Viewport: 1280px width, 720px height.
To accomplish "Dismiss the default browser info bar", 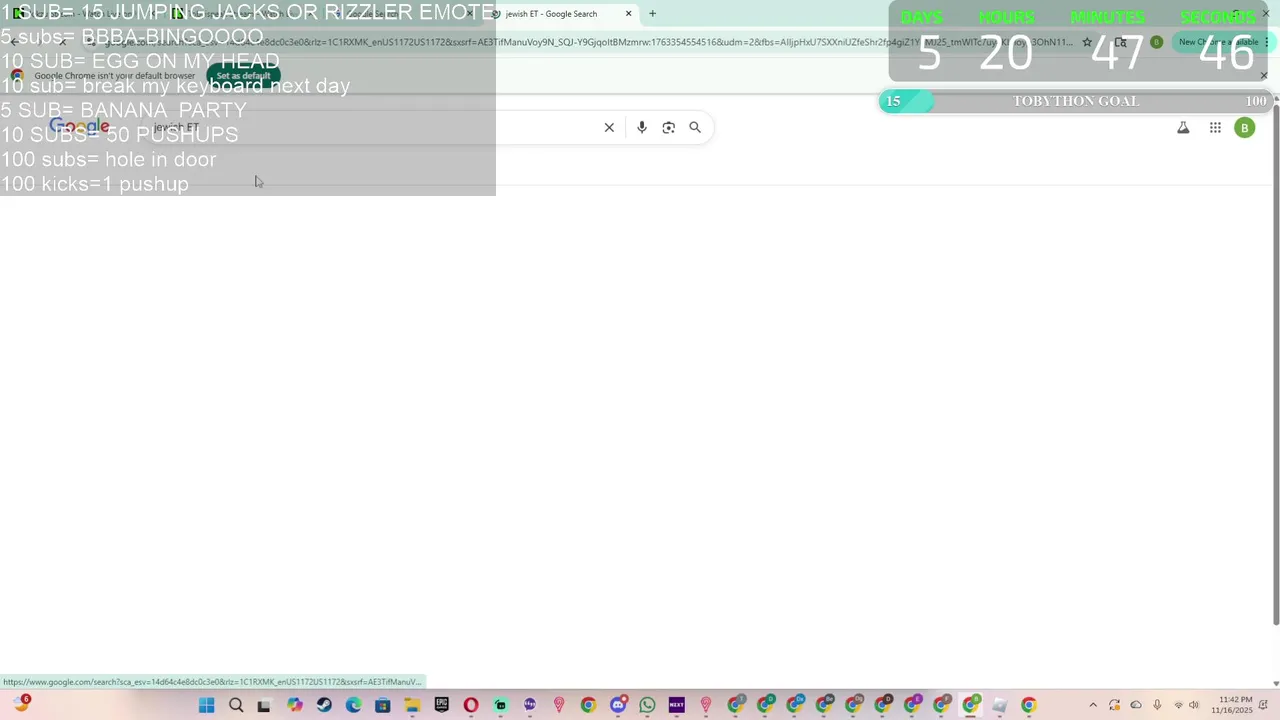I will point(1264,76).
